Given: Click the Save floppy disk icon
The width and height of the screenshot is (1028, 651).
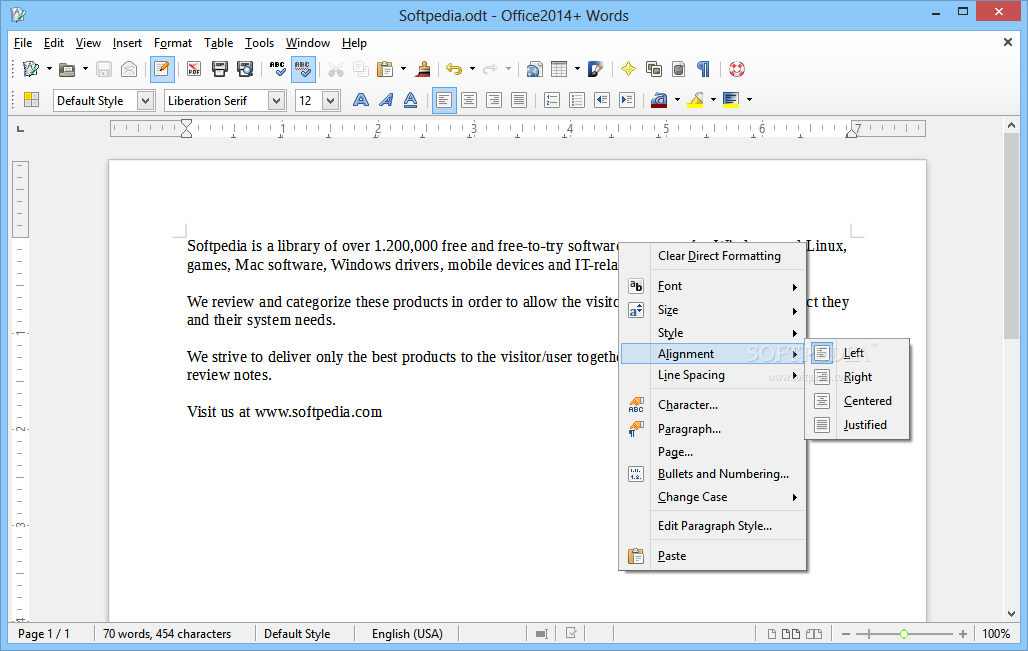Looking at the screenshot, I should [x=104, y=69].
